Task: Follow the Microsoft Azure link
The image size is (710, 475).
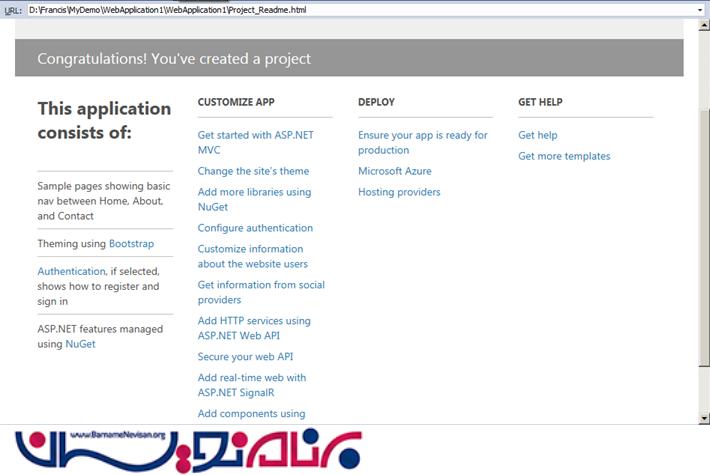Action: 394,171
